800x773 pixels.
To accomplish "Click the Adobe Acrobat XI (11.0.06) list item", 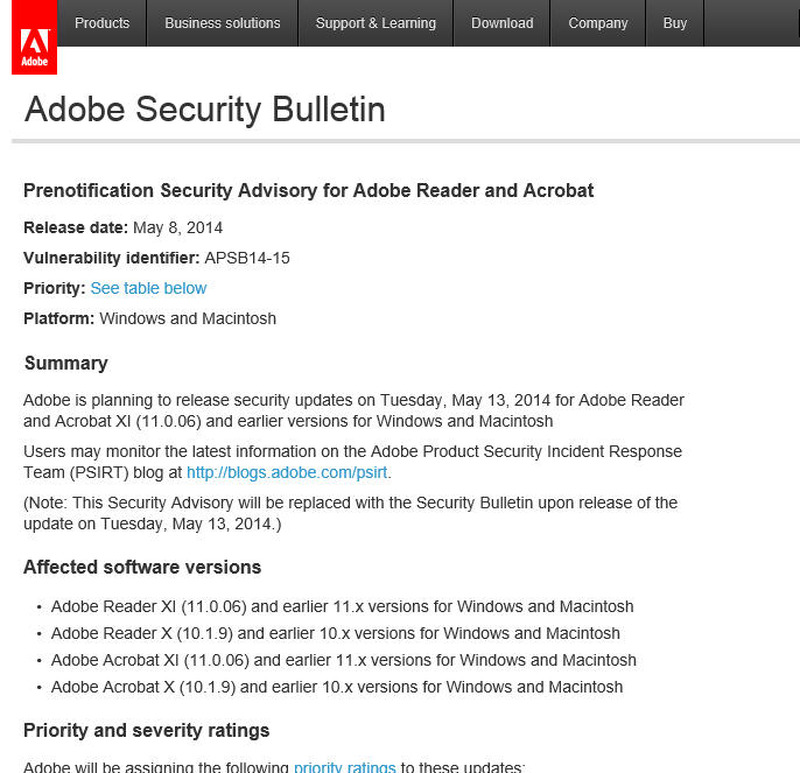I will (343, 660).
